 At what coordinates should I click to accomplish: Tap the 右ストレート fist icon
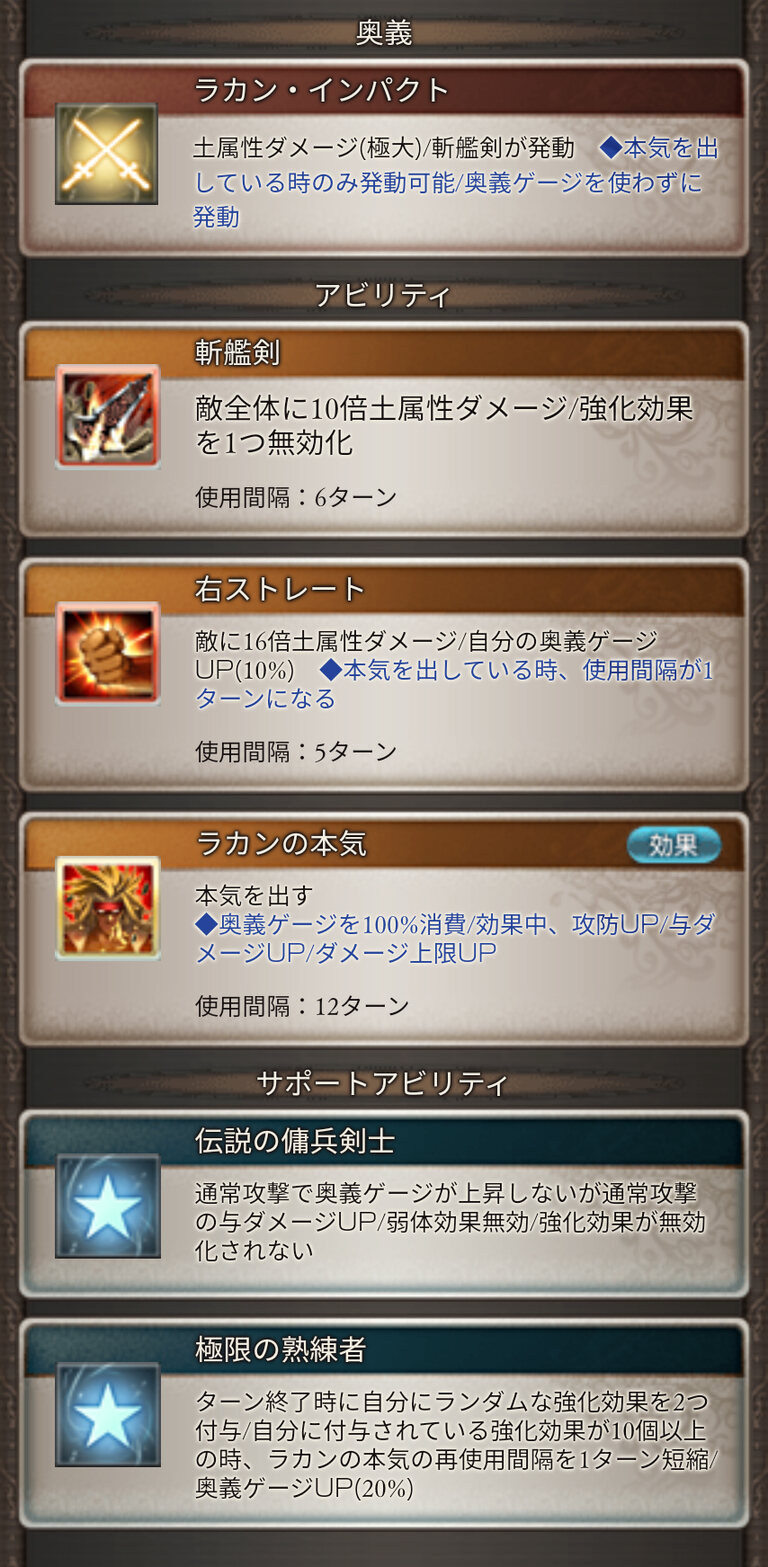[107, 653]
